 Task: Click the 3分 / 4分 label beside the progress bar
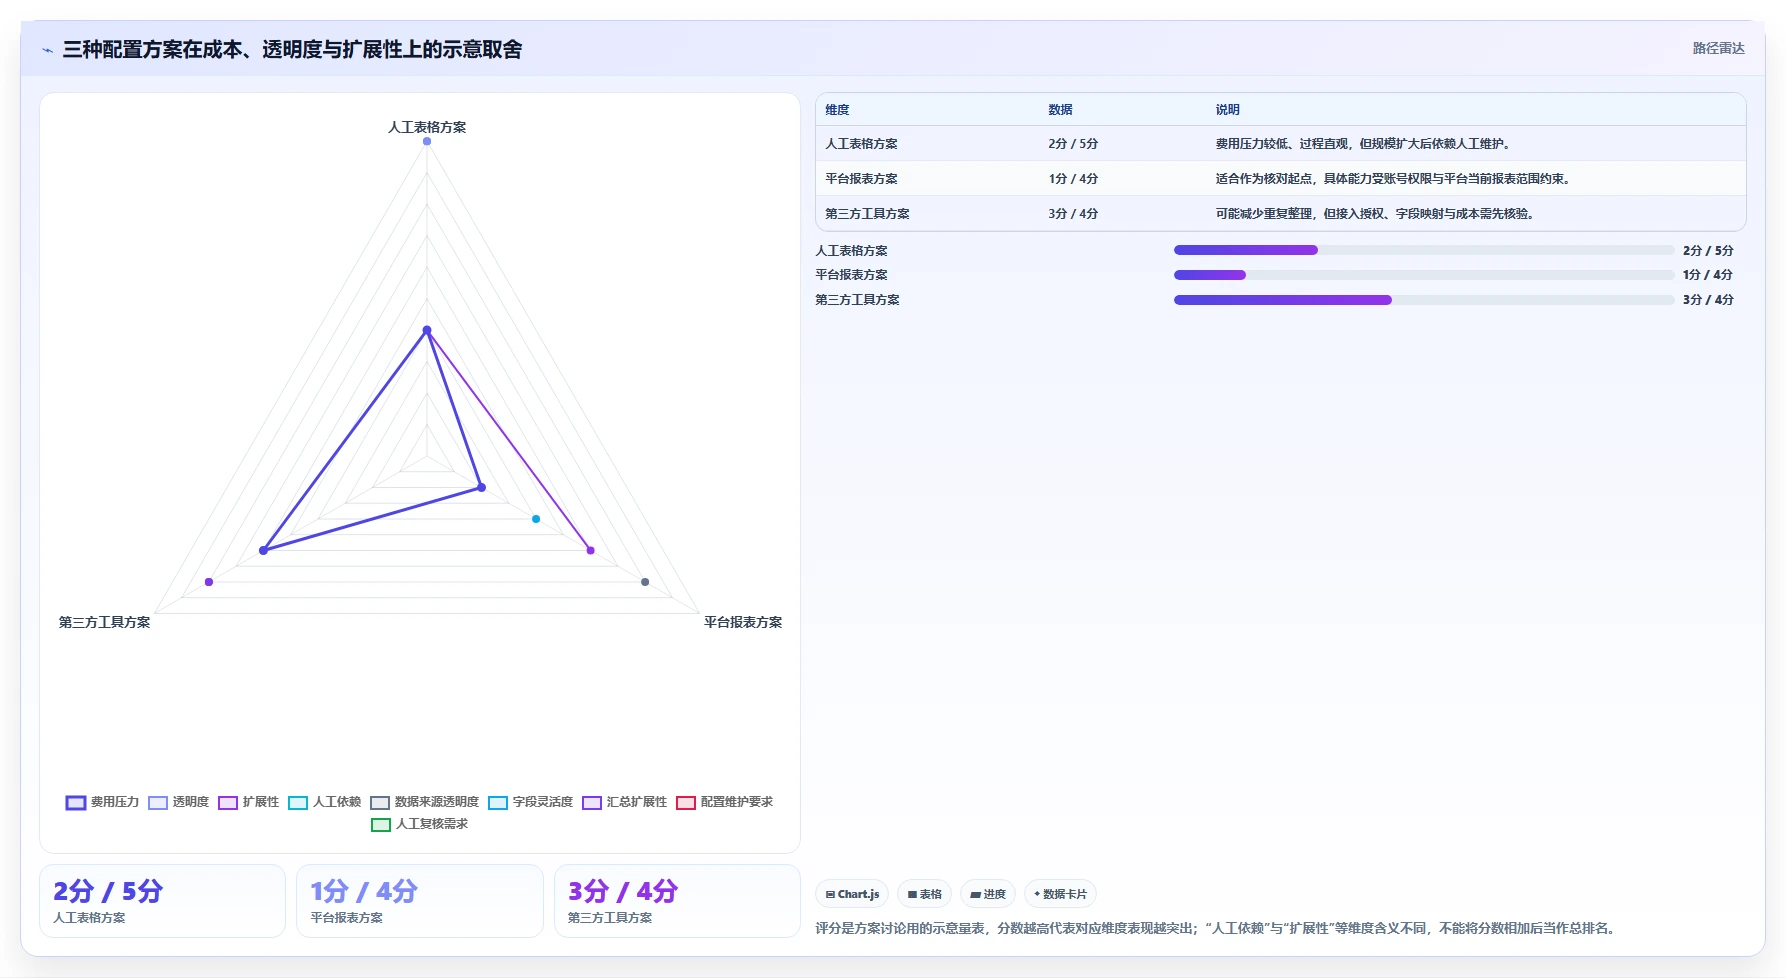click(1708, 300)
